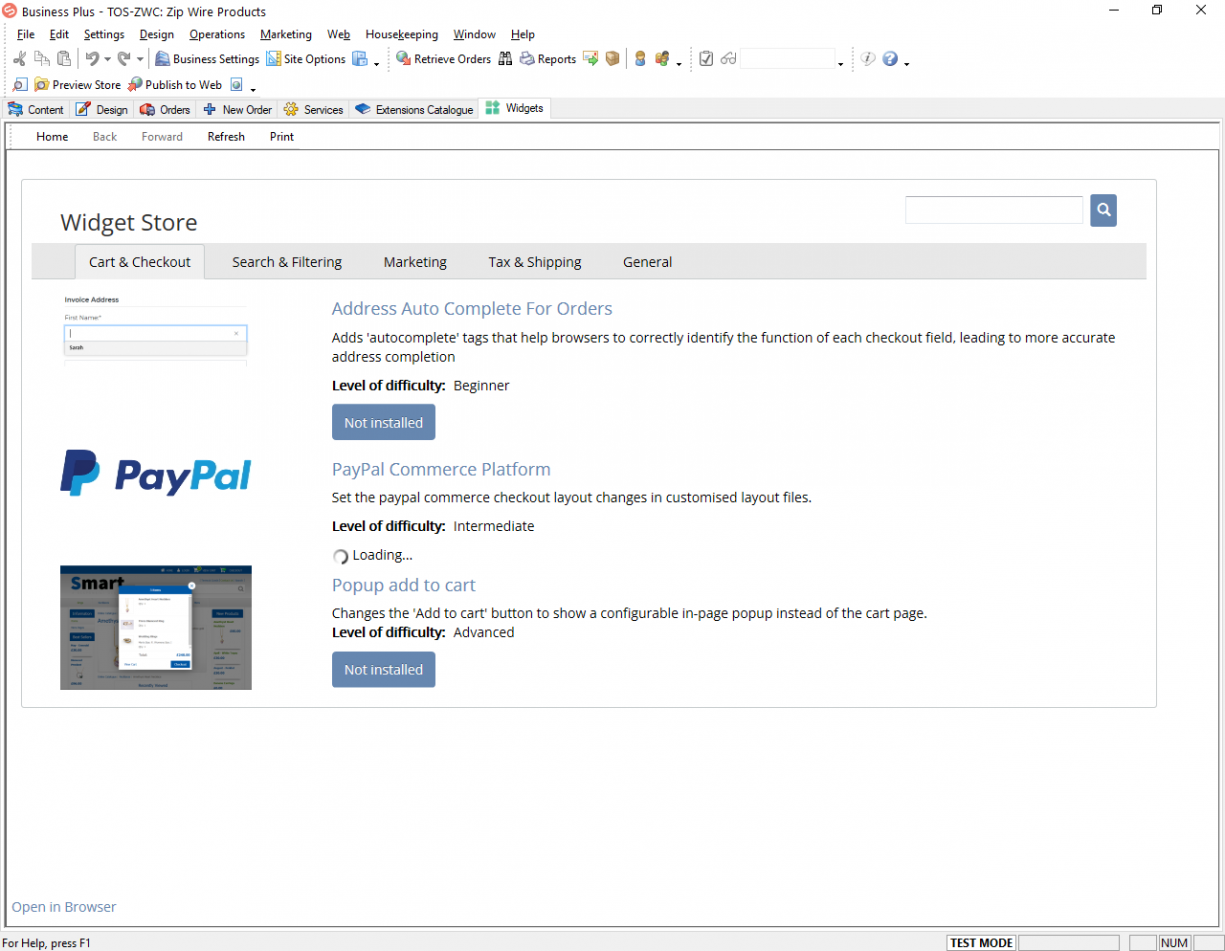Image resolution: width=1225 pixels, height=951 pixels.
Task: Click the Open in Browser link
Action: (64, 907)
